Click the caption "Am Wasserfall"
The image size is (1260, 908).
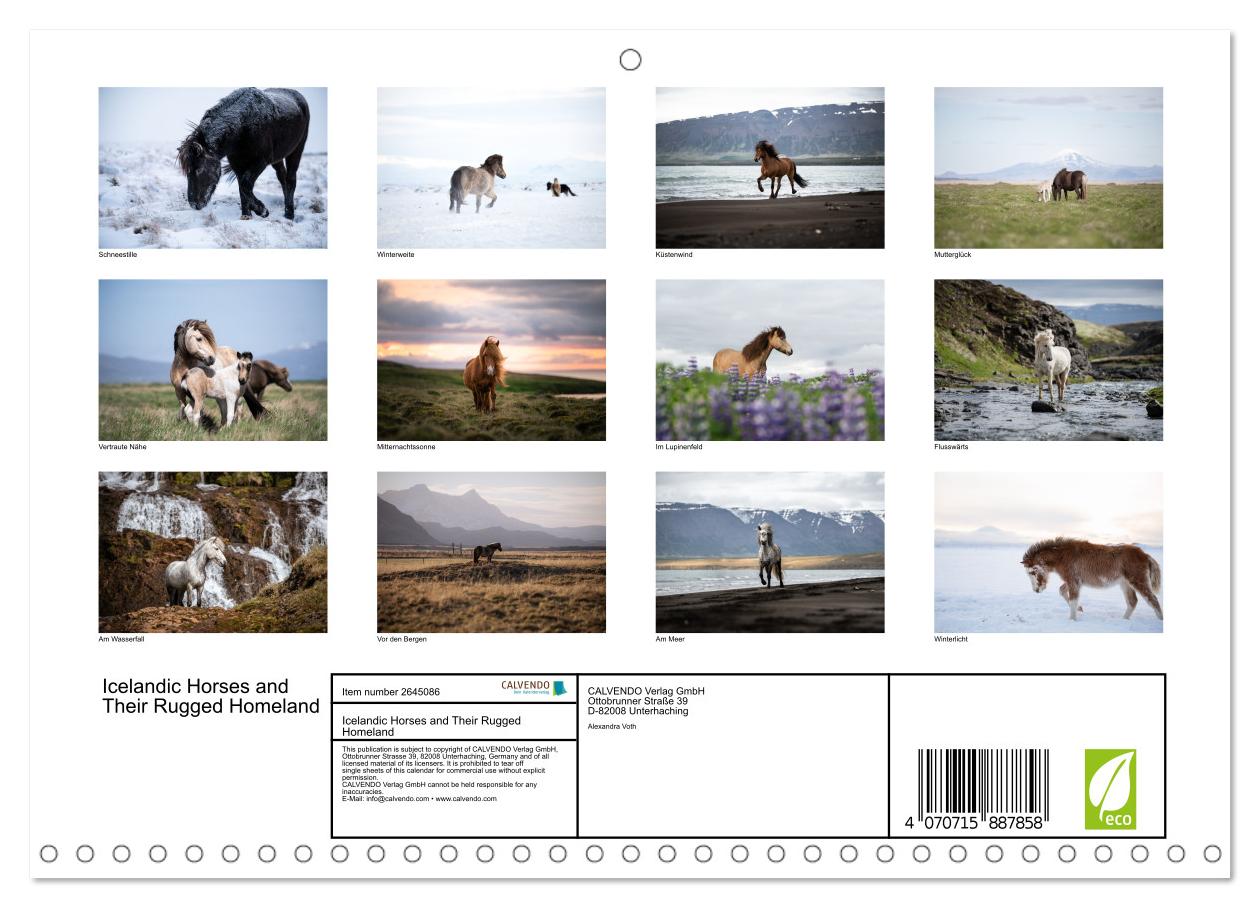click(x=121, y=639)
